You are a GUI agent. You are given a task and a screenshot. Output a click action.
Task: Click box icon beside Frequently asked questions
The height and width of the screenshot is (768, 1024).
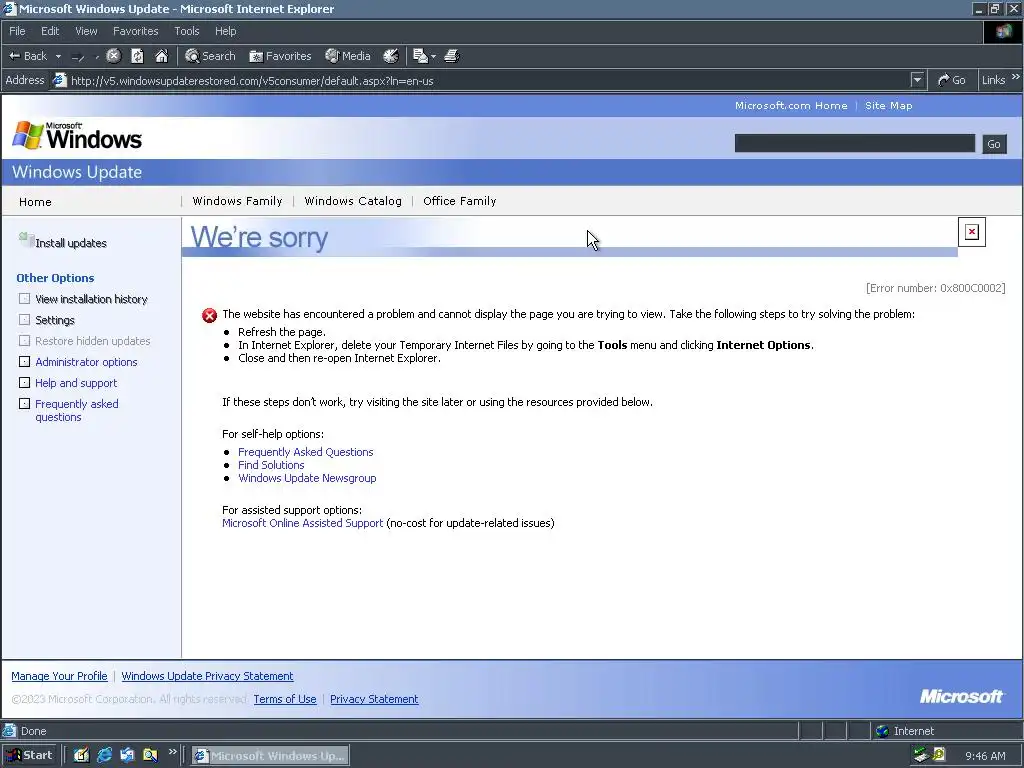tap(24, 403)
